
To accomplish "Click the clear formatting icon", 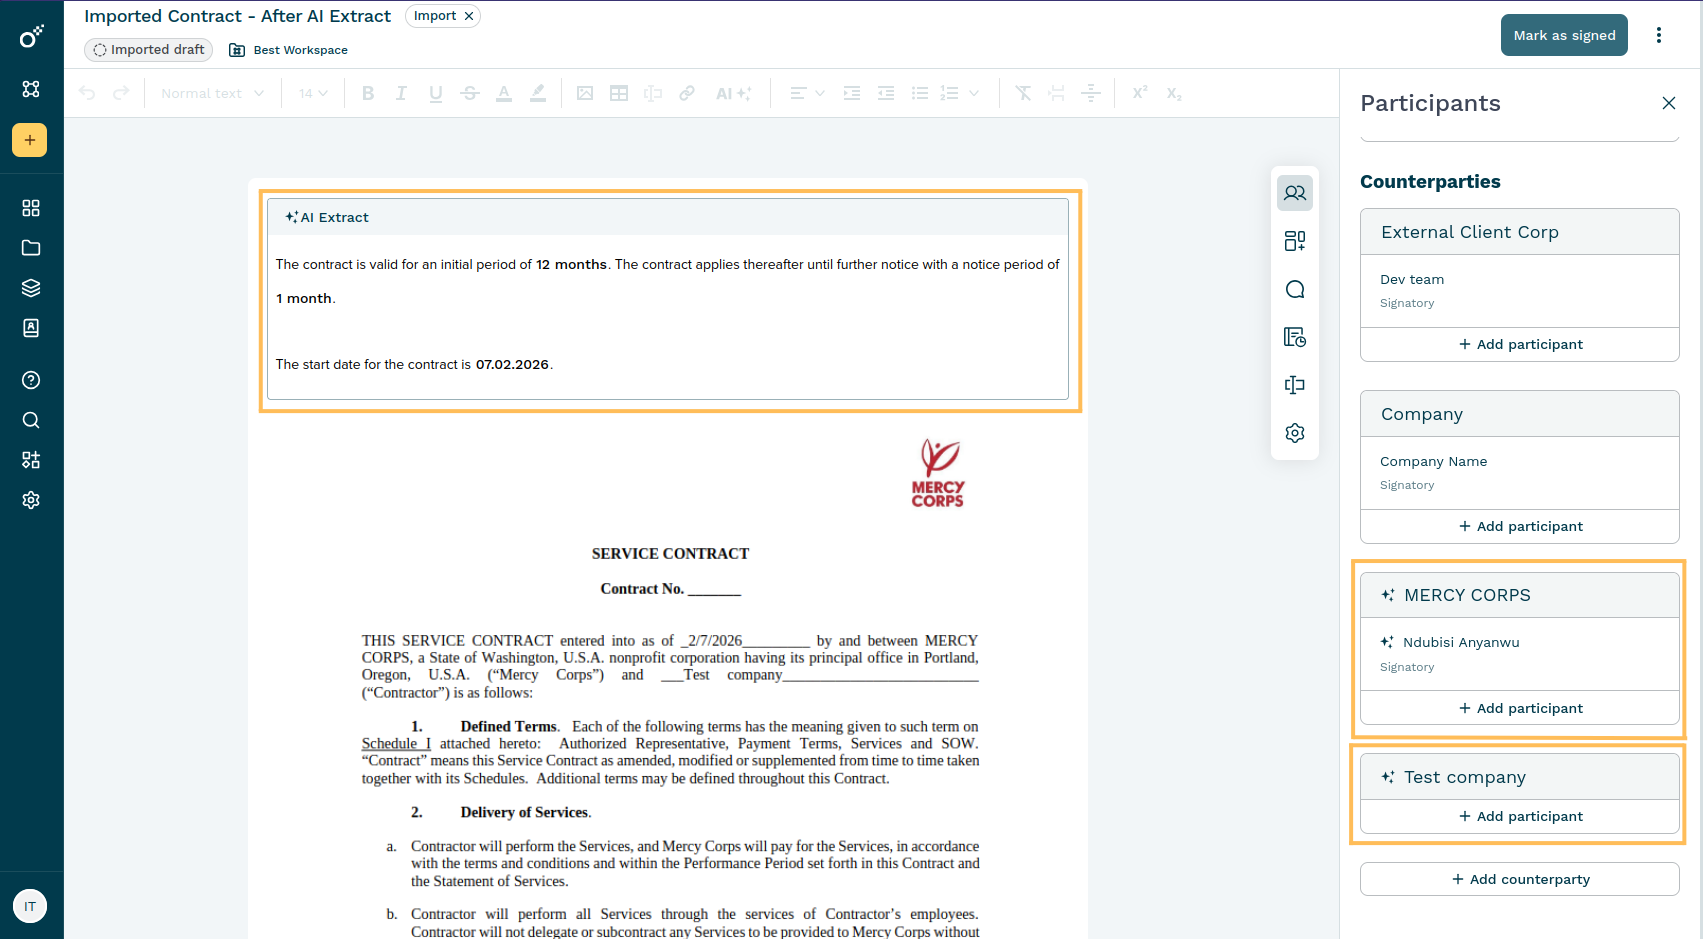I will point(1023,93).
